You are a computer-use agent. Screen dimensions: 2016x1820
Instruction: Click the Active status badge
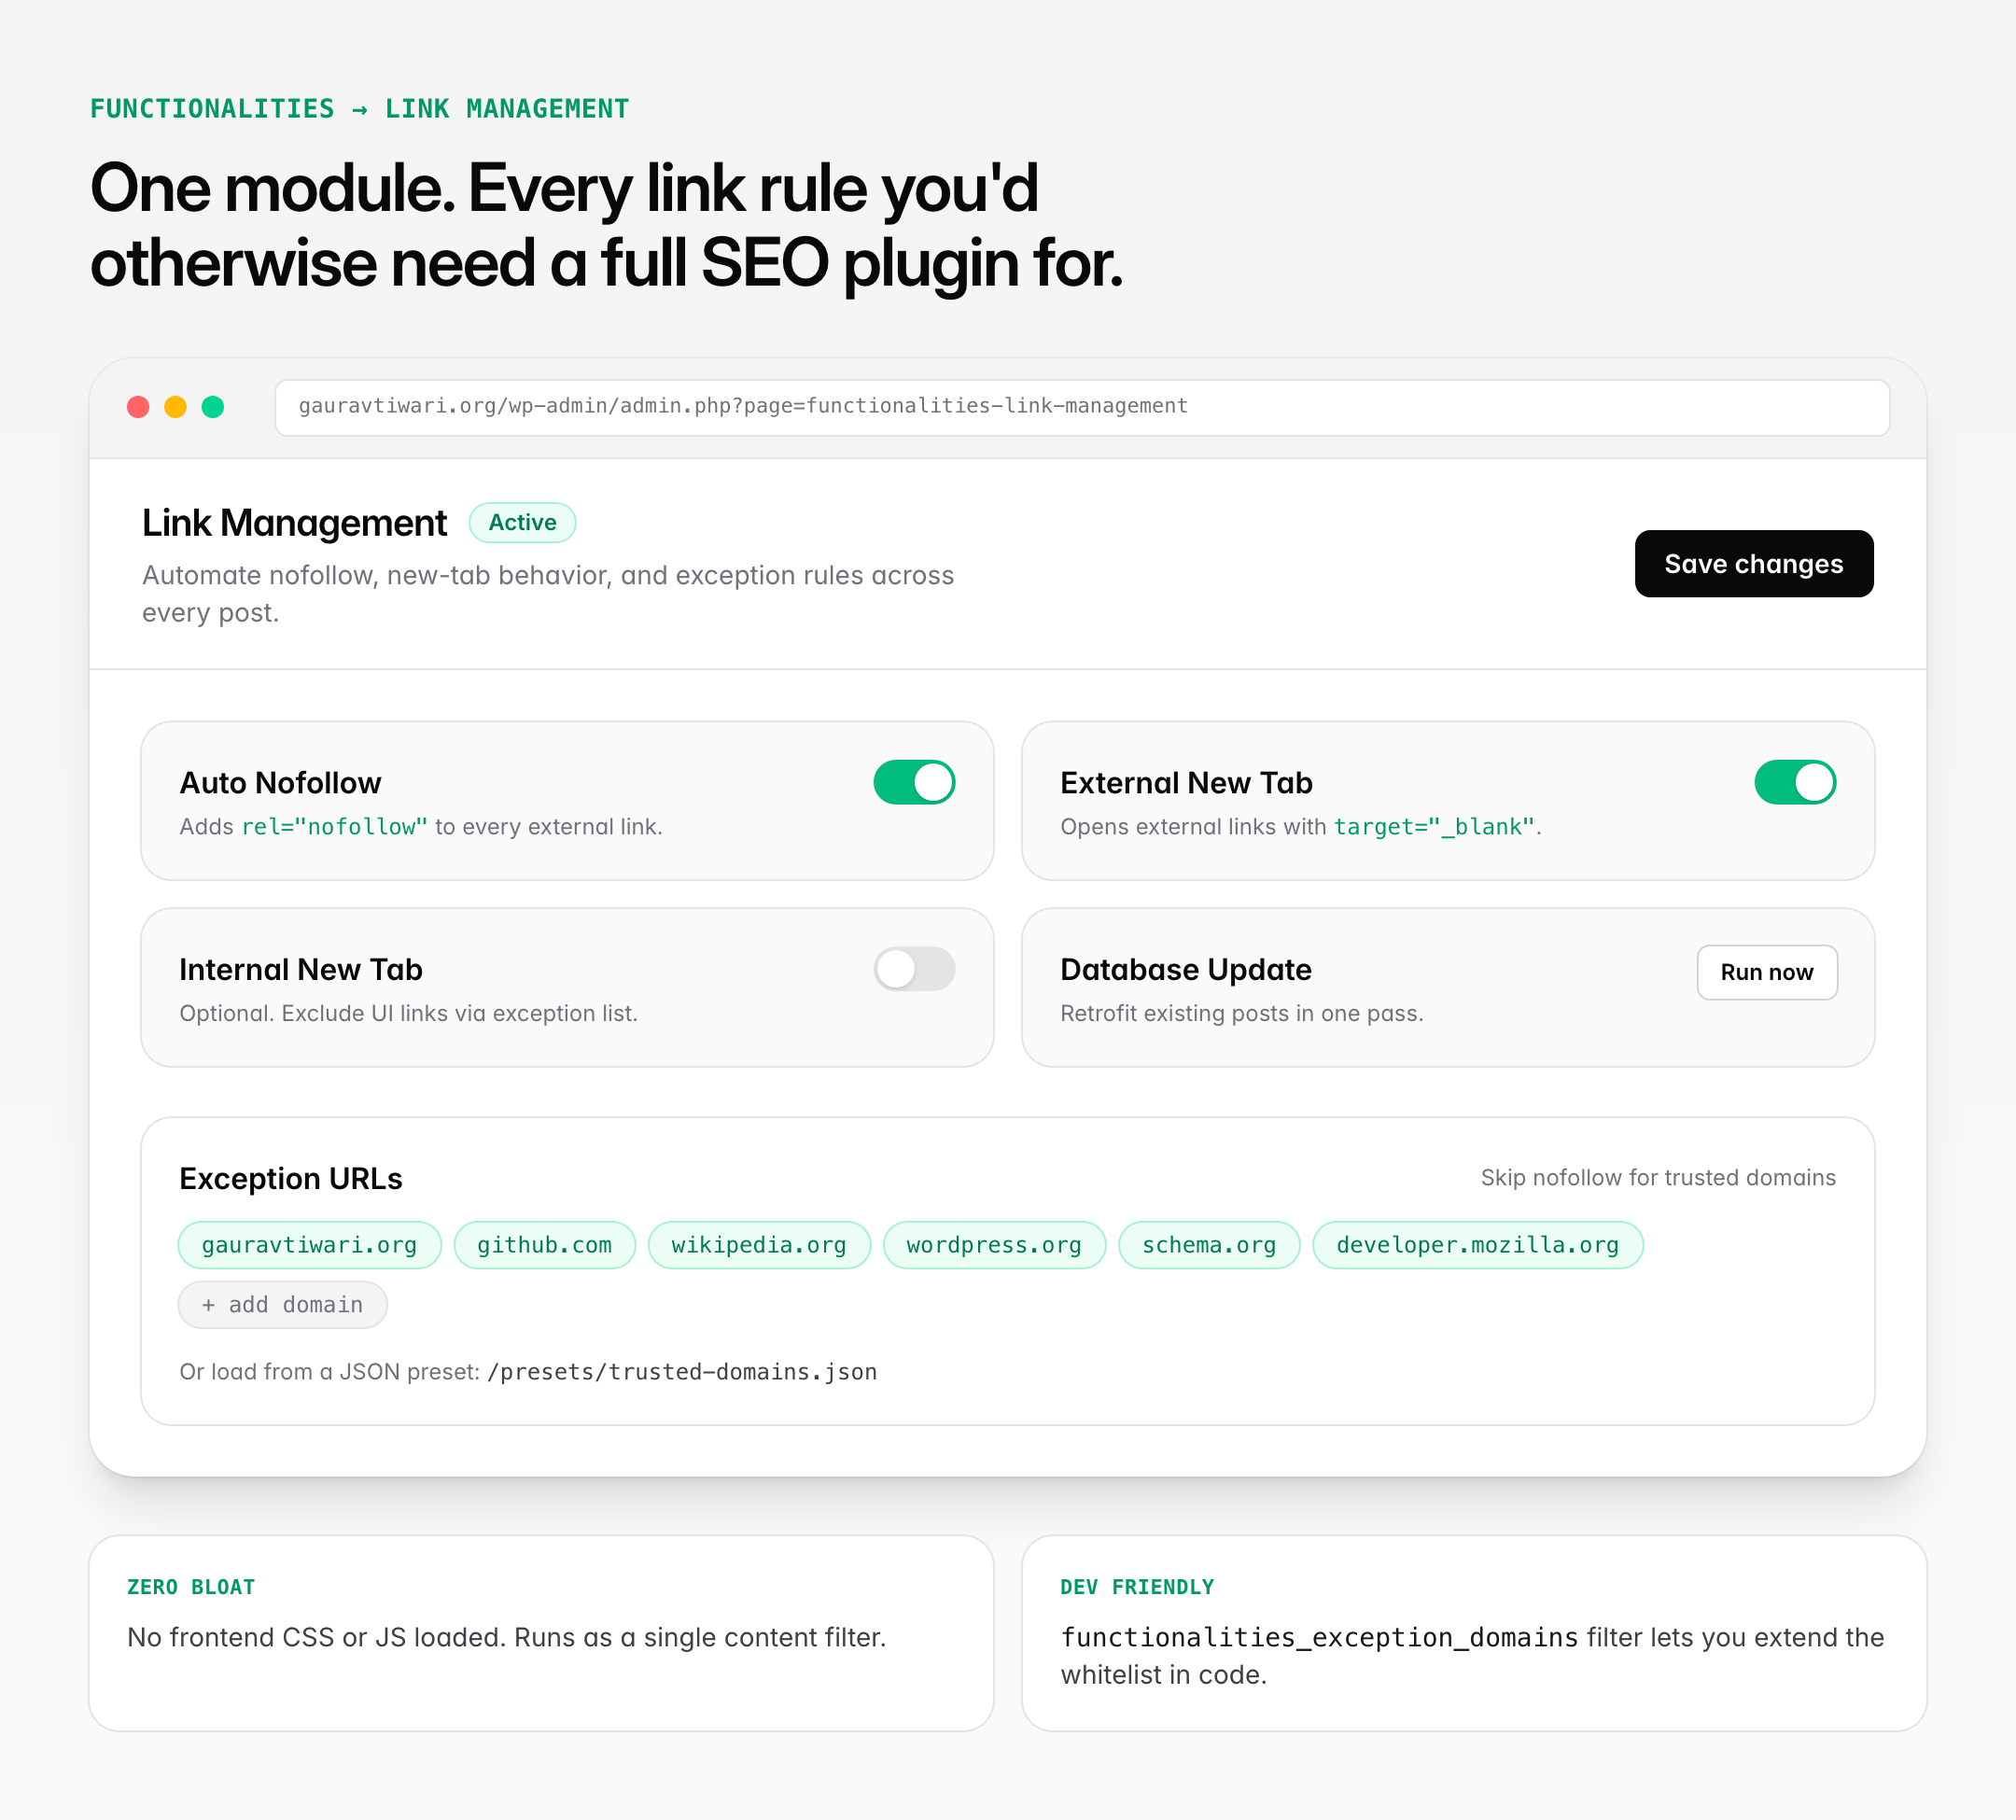[522, 522]
